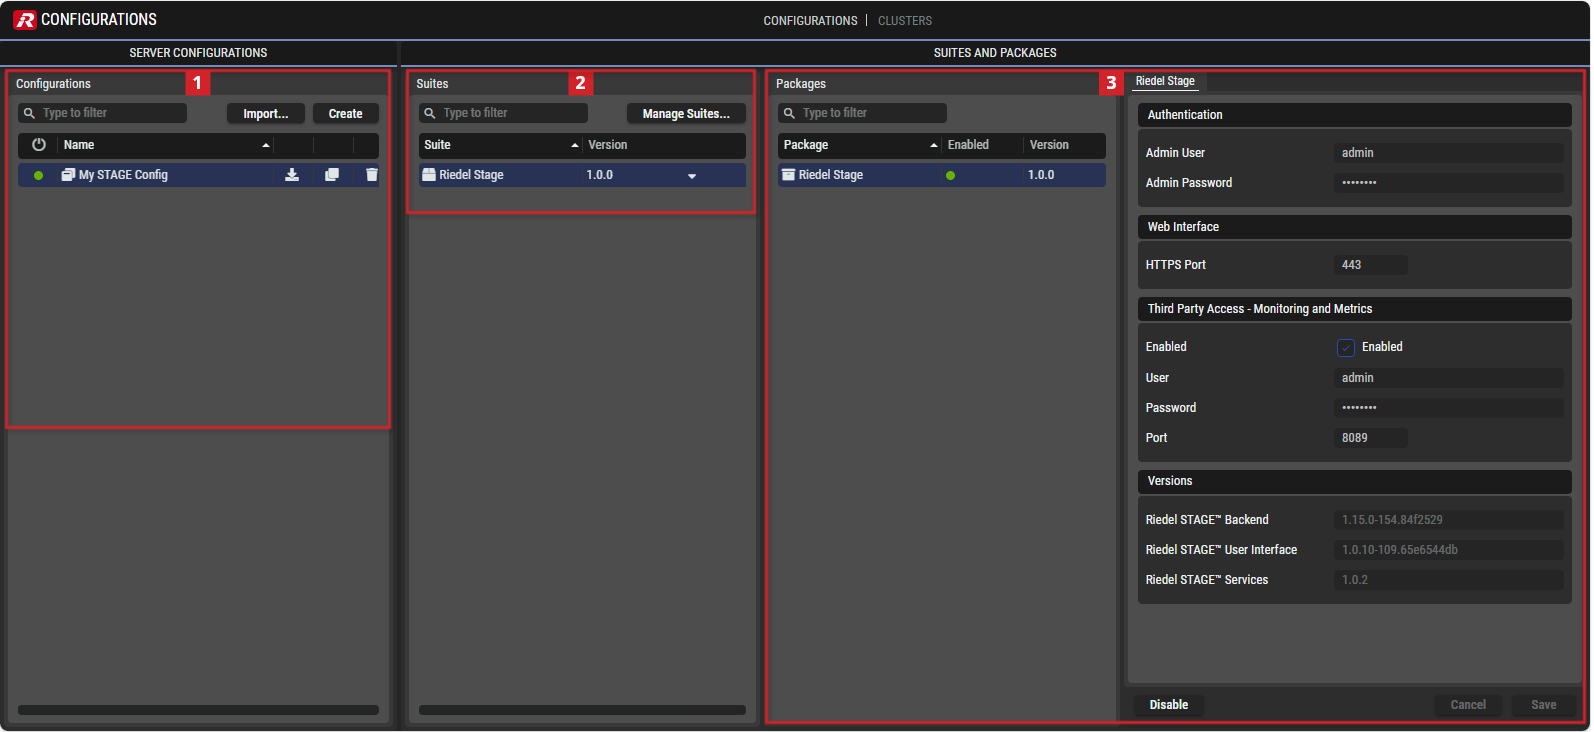The image size is (1594, 732).
Task: Click the green Enabled dot of Riedel Stage package
Action: 950,176
